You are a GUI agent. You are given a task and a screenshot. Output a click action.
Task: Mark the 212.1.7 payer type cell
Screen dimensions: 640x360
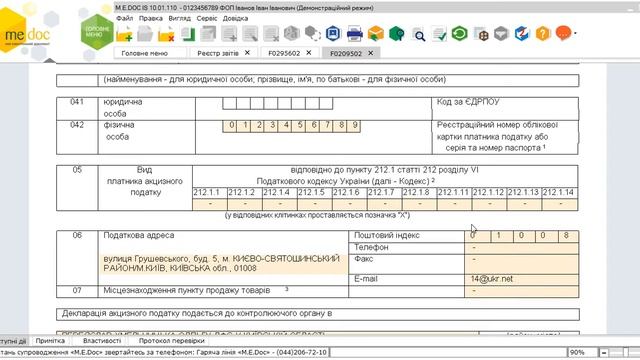pyautogui.click(x=385, y=204)
